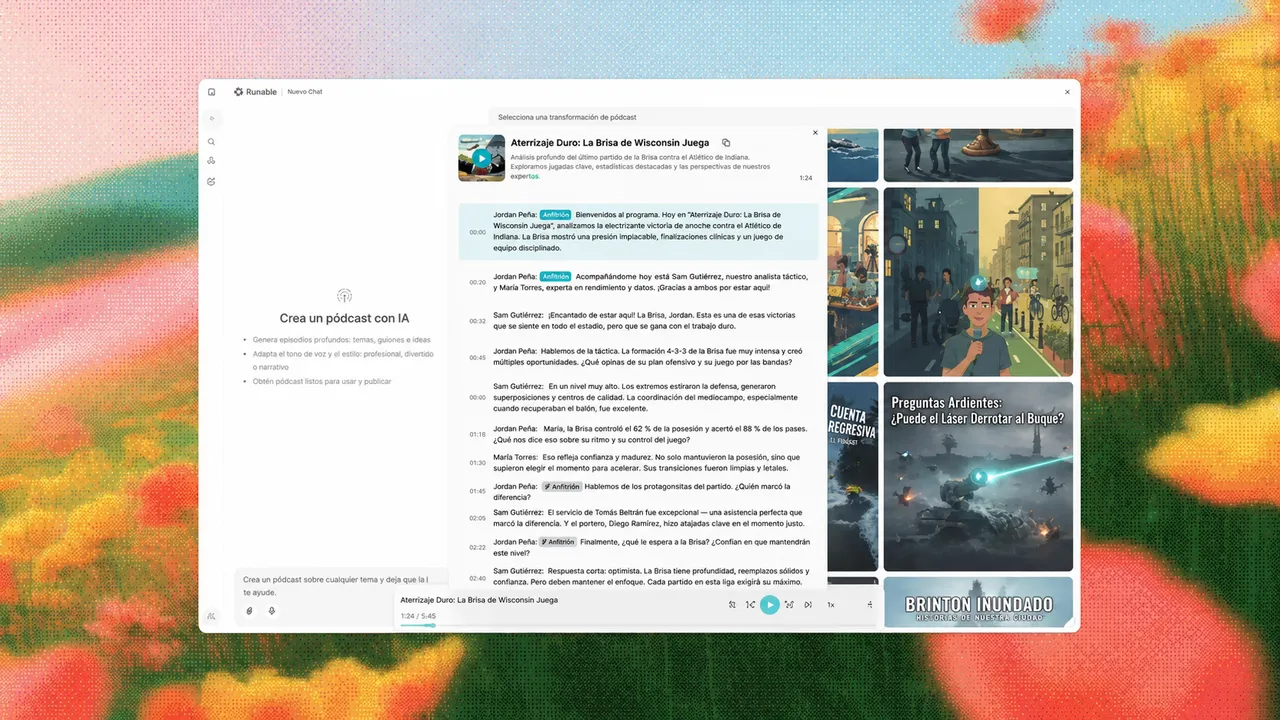Viewport: 1280px width, 720px height.
Task: Click the episode title 'Aterrizaje Duro: La Brisa de Wisconsin Juega'
Action: click(x=610, y=143)
